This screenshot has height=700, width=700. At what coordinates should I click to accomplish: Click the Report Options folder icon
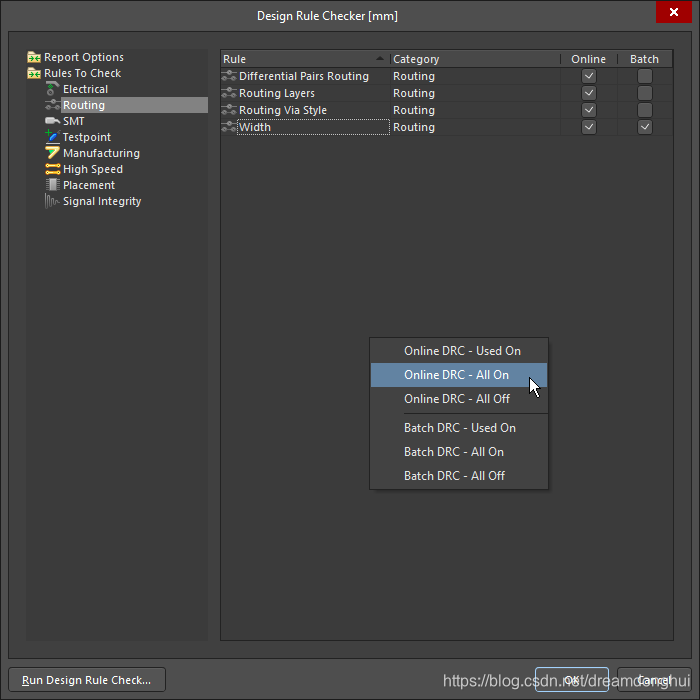pos(34,57)
